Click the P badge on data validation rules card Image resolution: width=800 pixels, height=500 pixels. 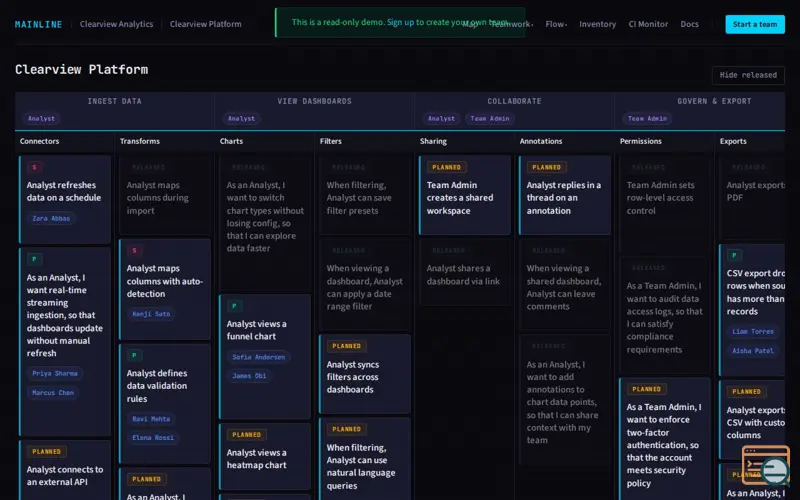135,356
